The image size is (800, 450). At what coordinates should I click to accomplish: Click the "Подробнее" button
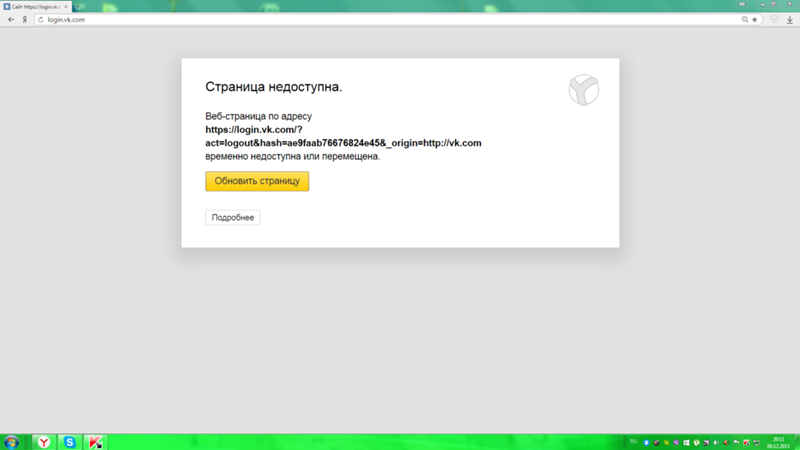(233, 217)
